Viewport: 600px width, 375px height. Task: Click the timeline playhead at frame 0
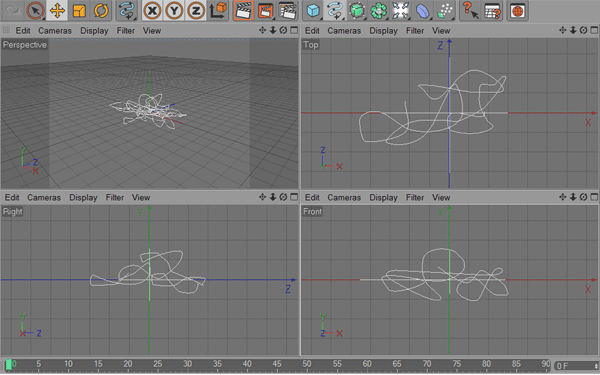pyautogui.click(x=9, y=365)
